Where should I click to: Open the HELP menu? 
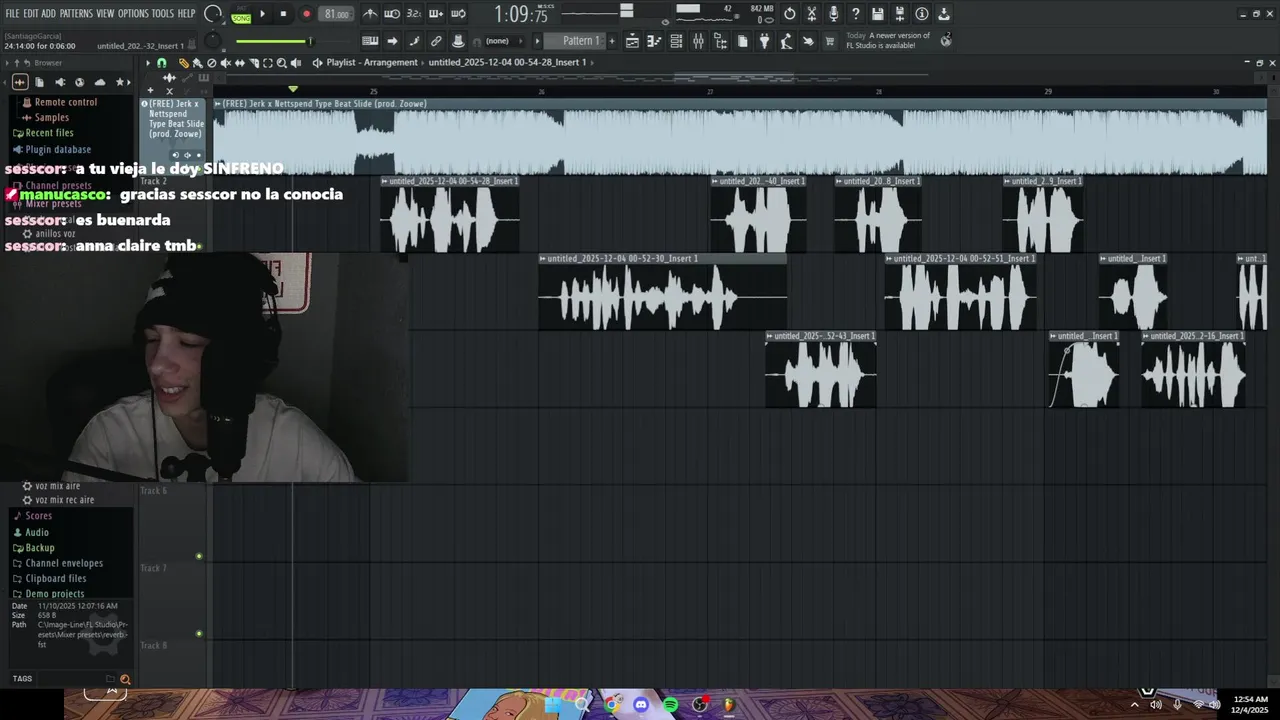tap(187, 14)
